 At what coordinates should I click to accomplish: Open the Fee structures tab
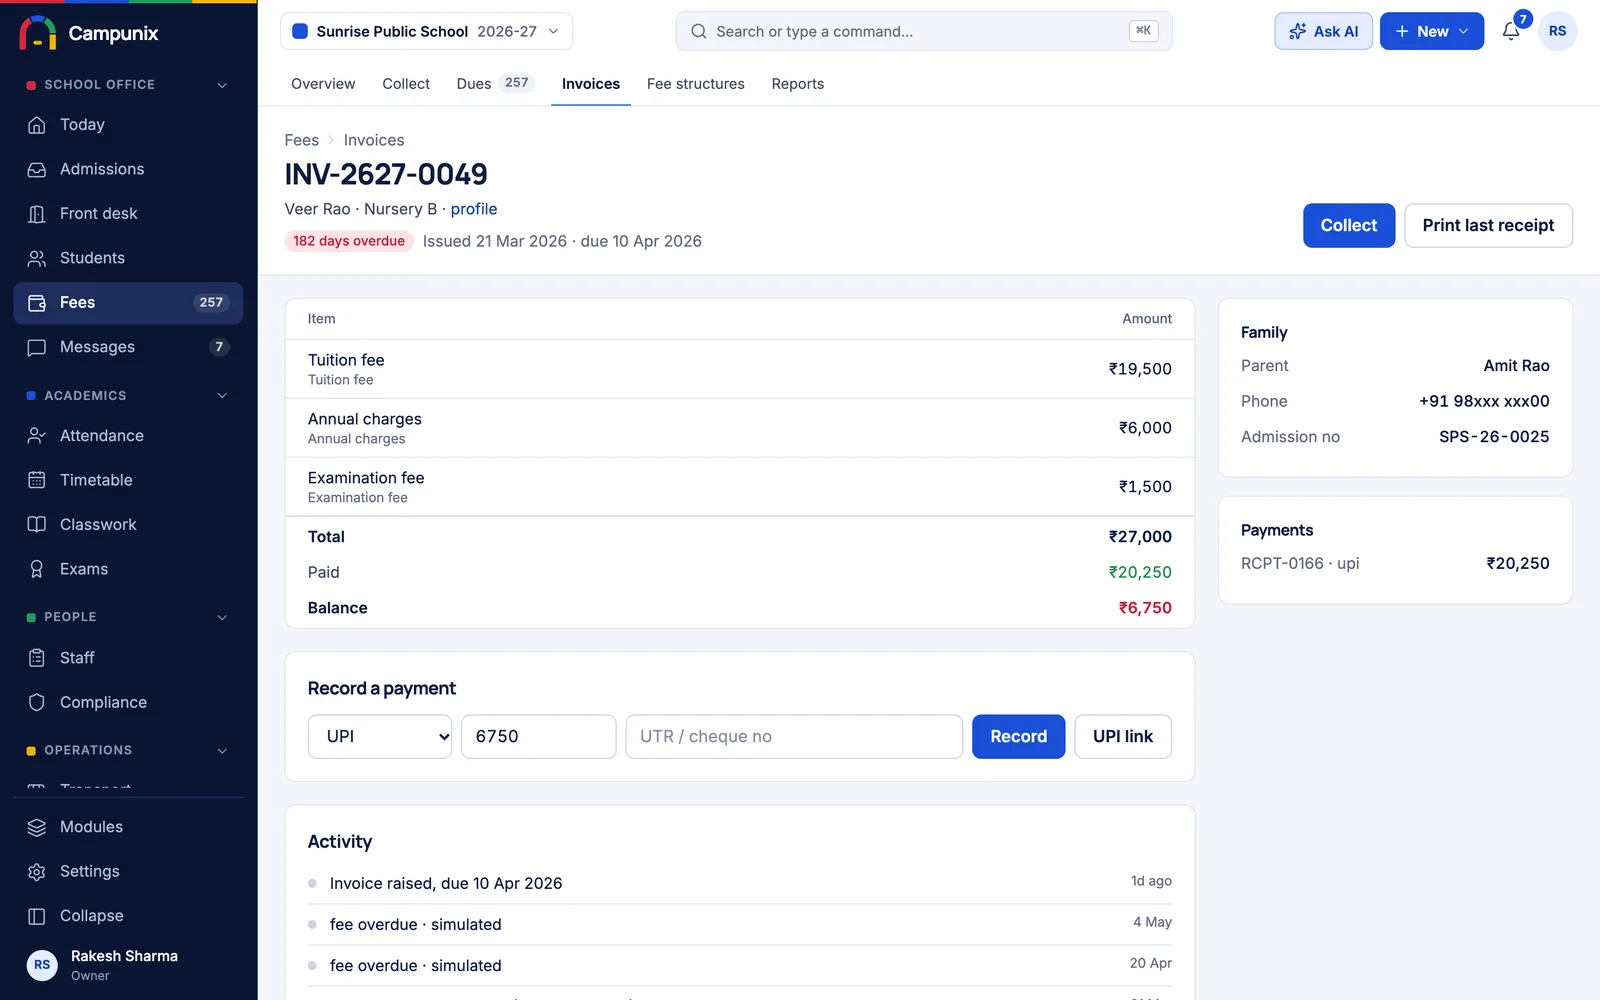tap(696, 84)
